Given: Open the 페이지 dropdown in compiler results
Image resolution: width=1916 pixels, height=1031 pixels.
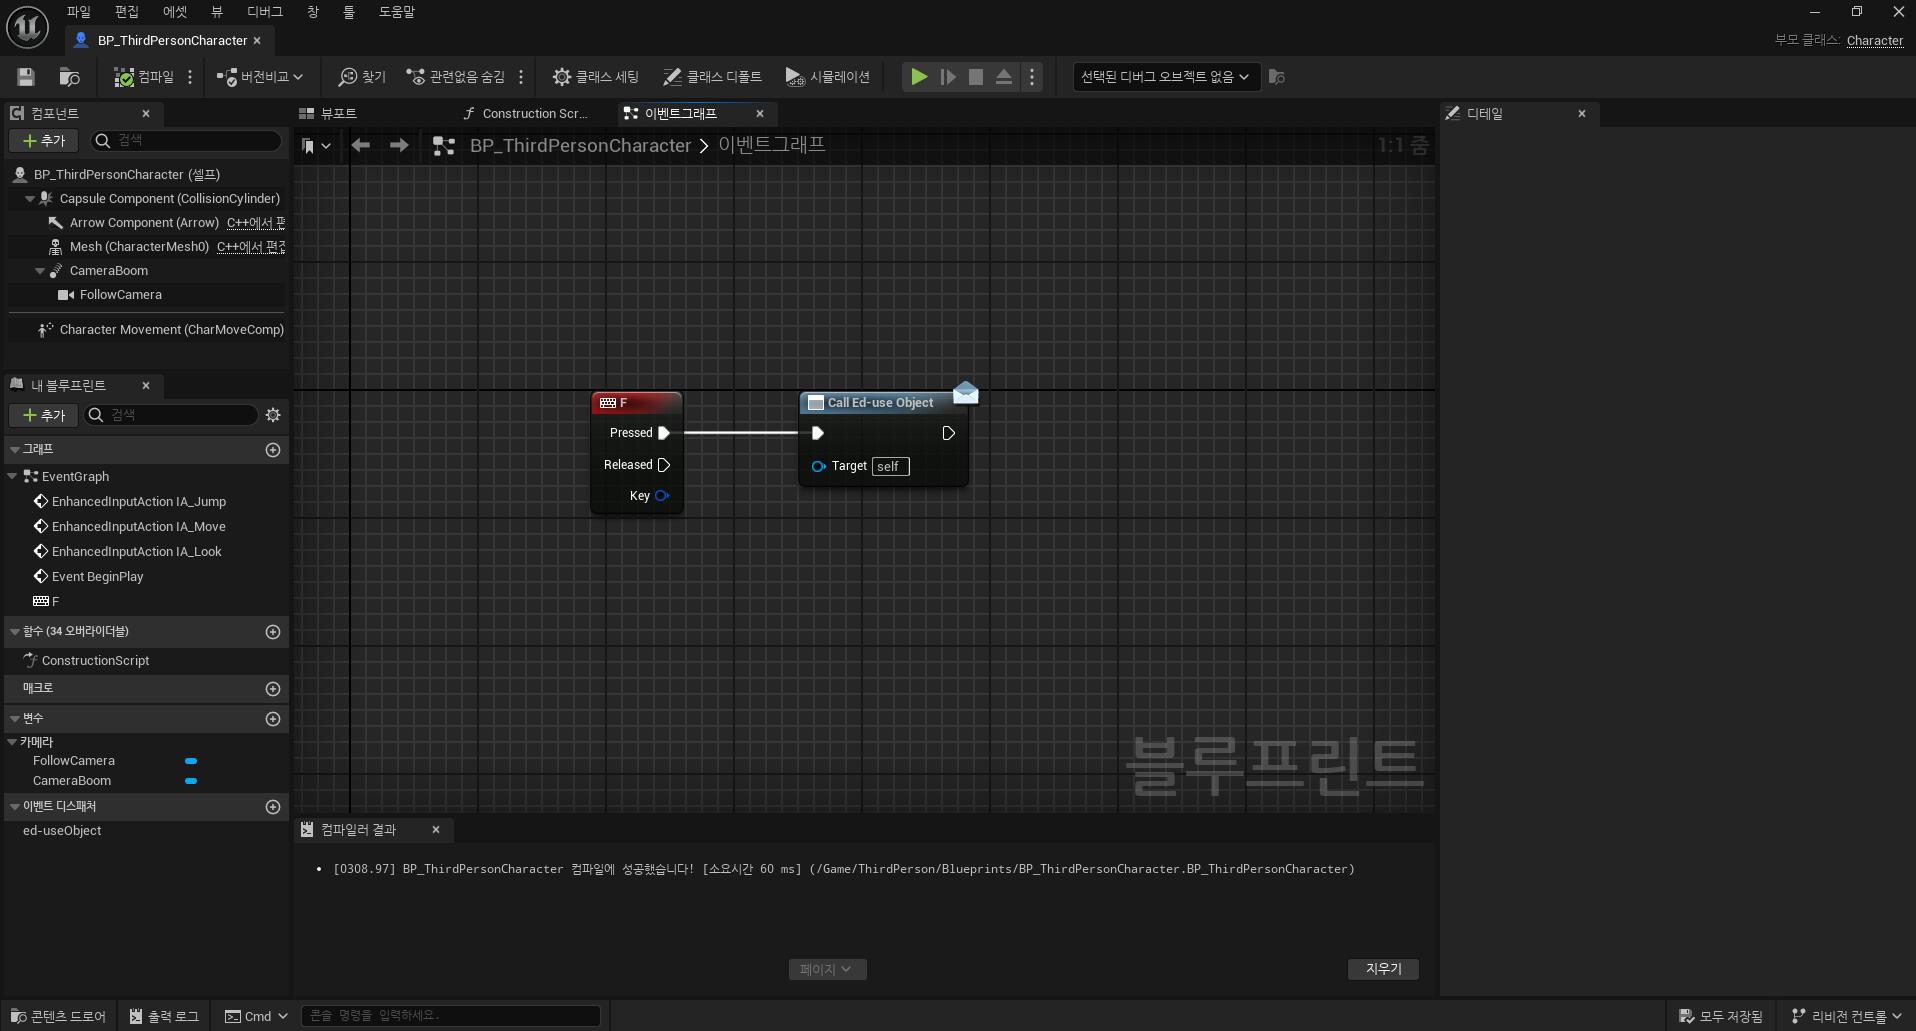Looking at the screenshot, I should (x=827, y=969).
